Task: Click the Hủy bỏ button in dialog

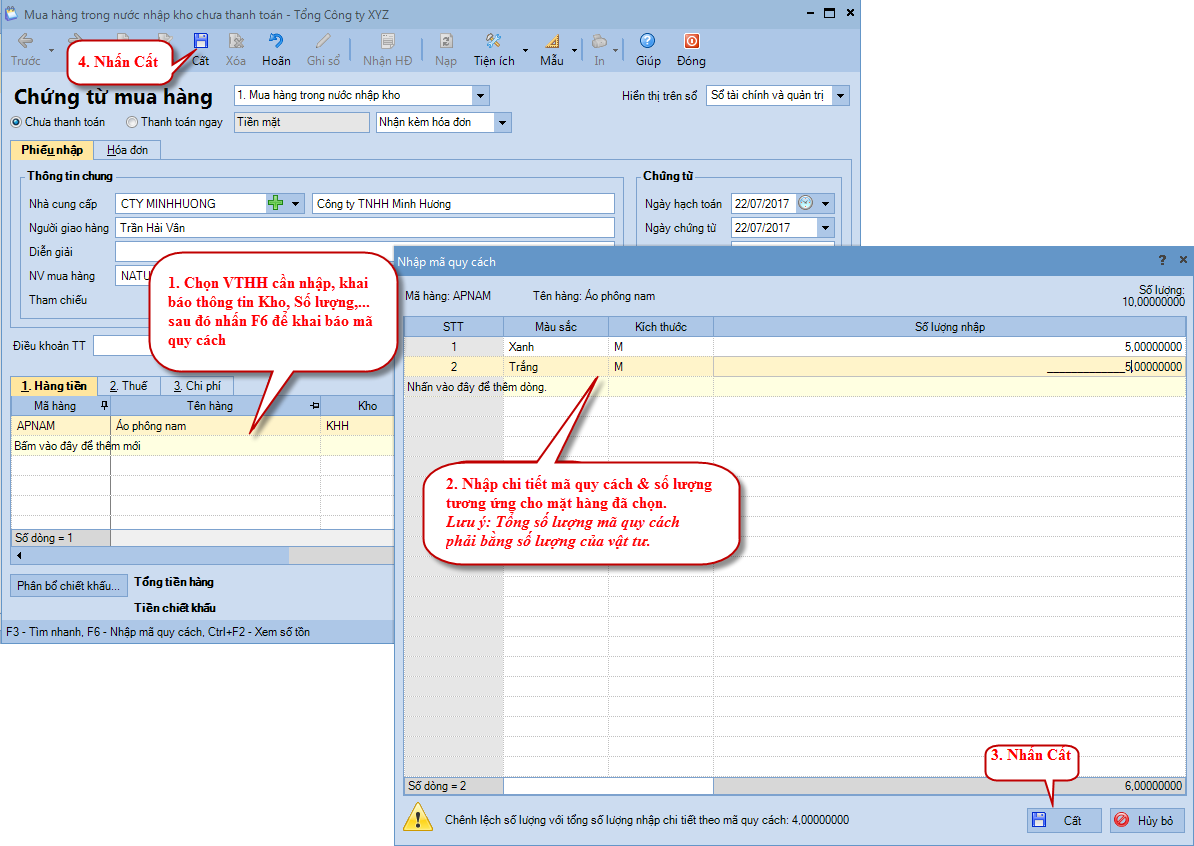Action: click(1147, 820)
